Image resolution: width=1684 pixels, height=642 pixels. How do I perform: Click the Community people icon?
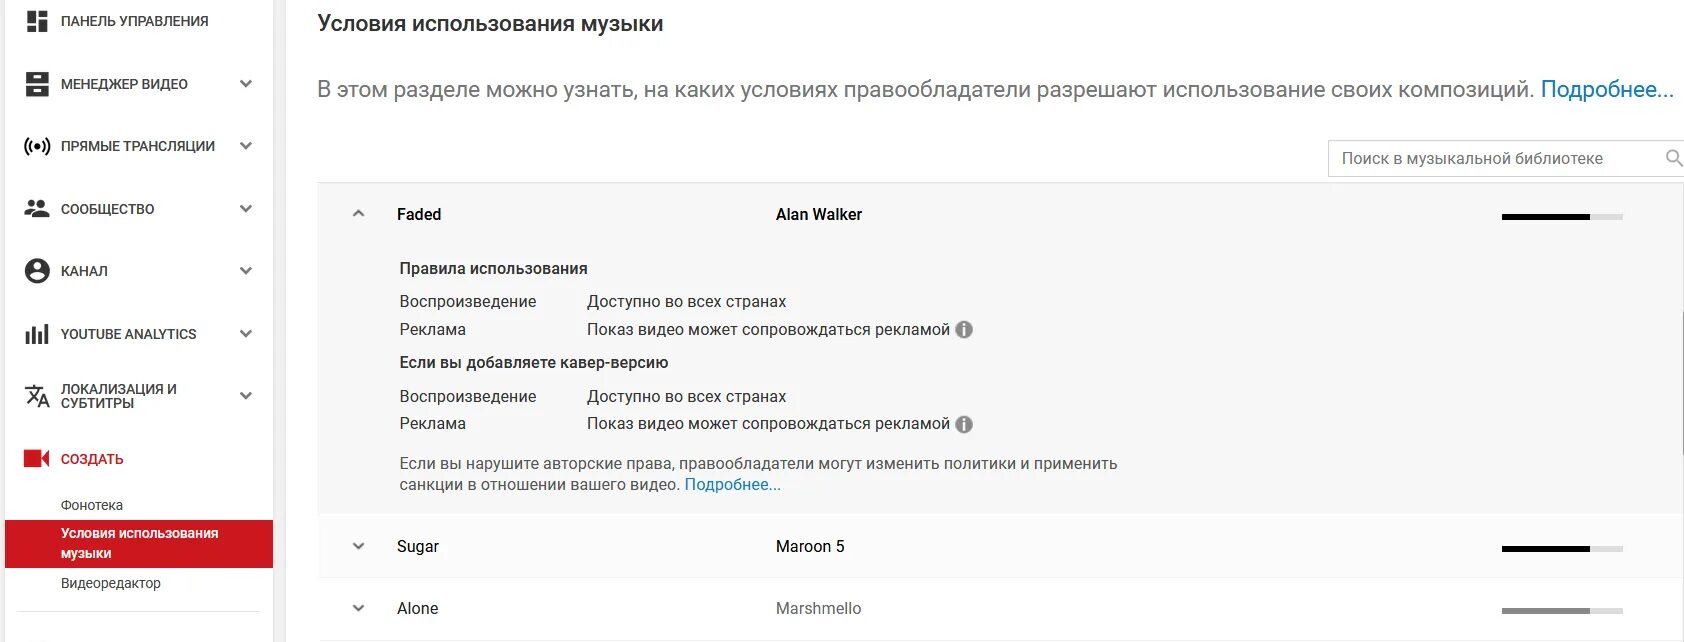click(x=37, y=209)
